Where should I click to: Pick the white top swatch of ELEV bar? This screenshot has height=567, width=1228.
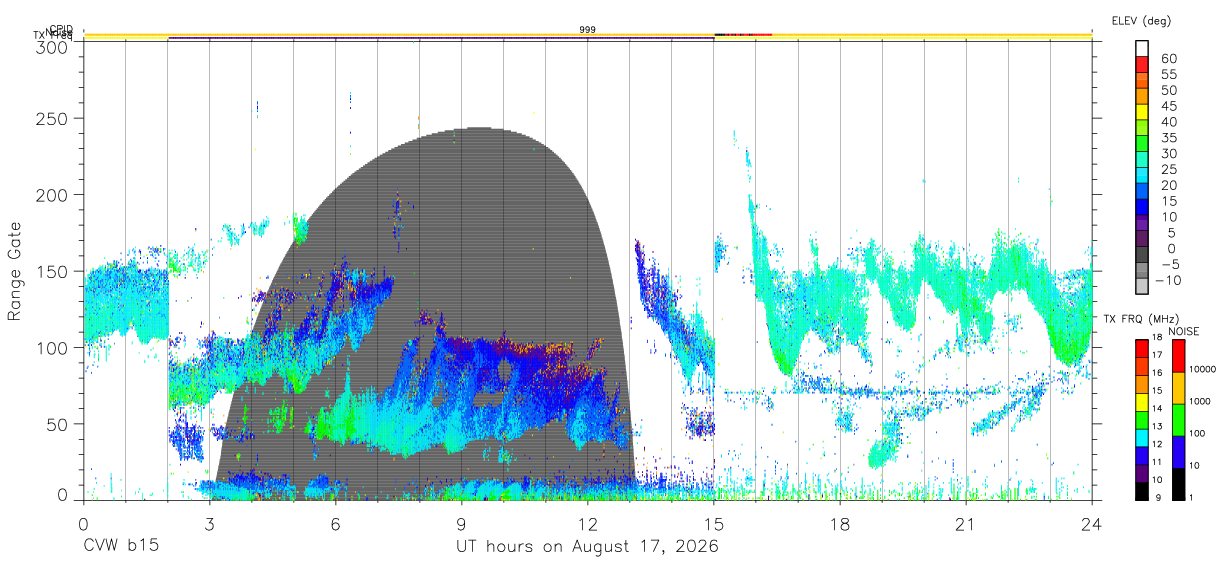coord(1142,48)
